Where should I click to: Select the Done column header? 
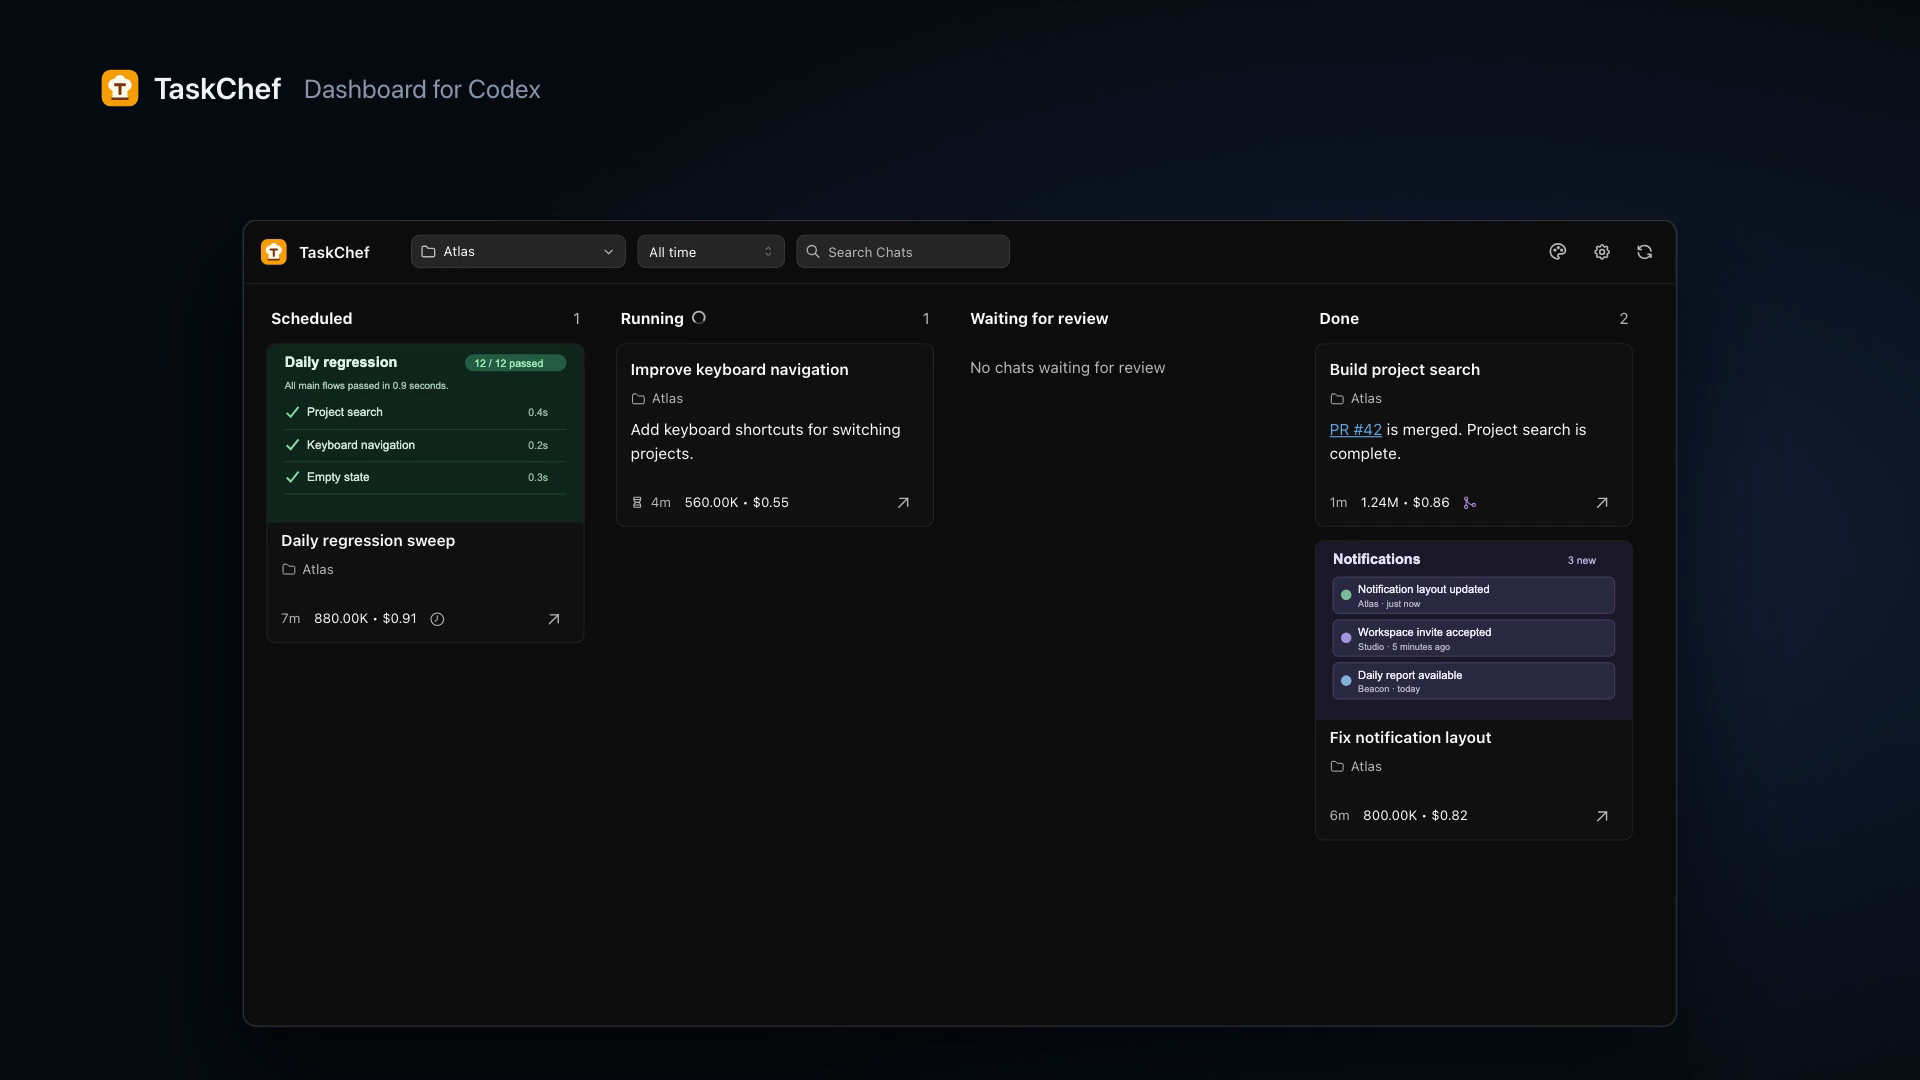[1339, 318]
